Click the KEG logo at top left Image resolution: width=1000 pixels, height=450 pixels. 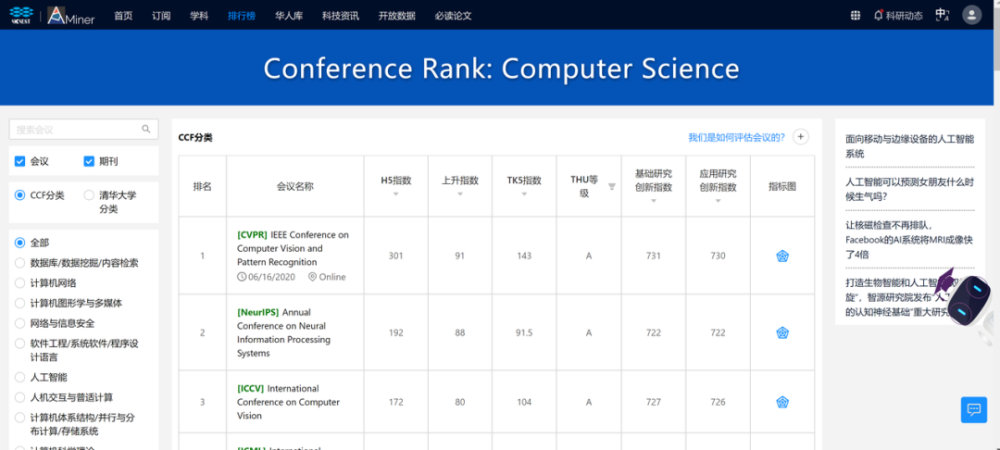point(20,15)
